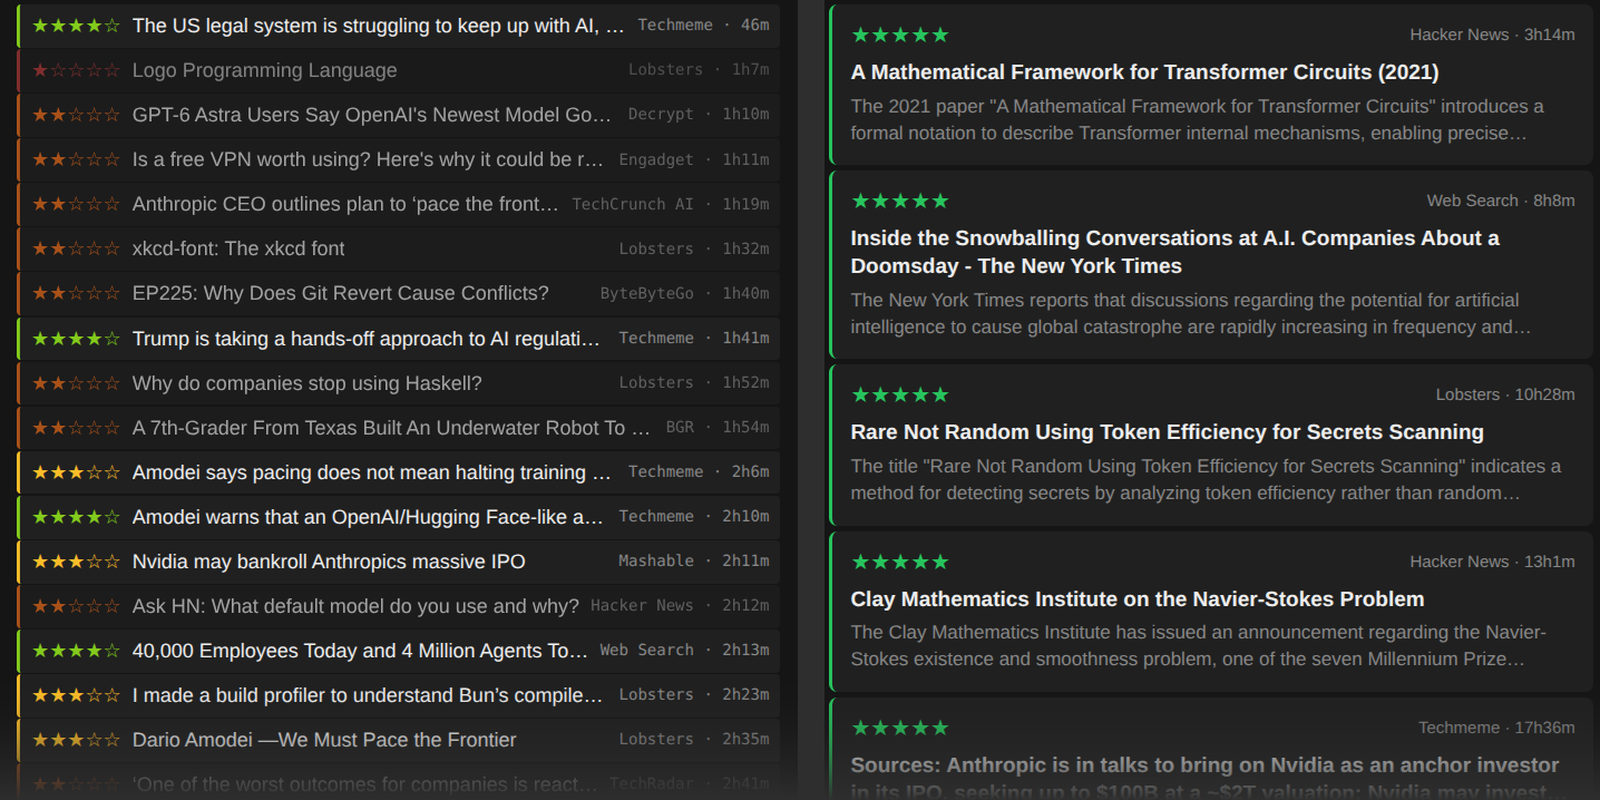The image size is (1600, 800).
Task: Click star rating beside 'Logo Programming Language'
Action: 76,70
